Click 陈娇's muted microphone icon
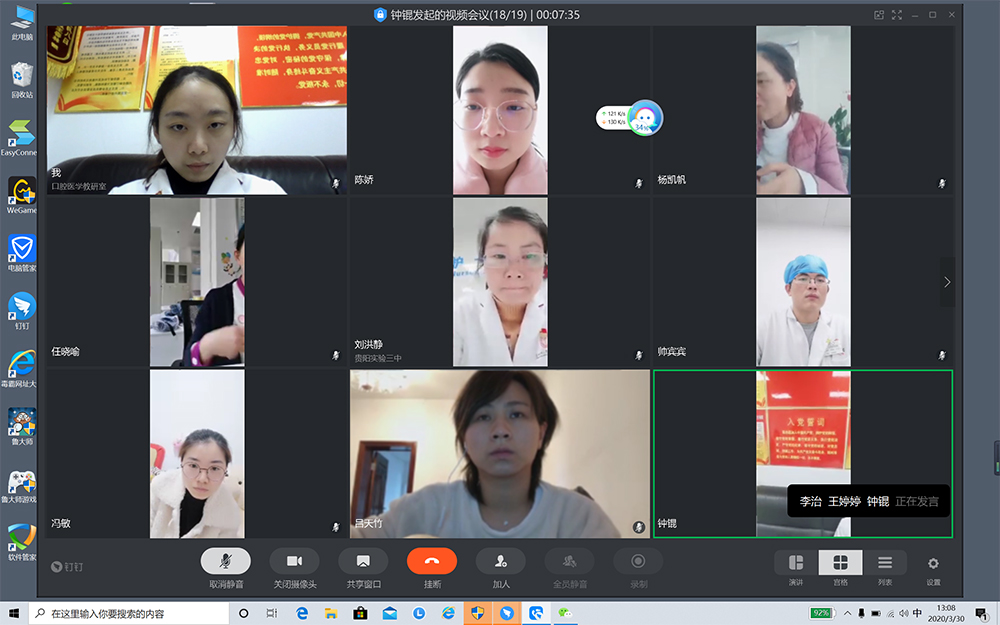1000x625 pixels. pyautogui.click(x=638, y=184)
